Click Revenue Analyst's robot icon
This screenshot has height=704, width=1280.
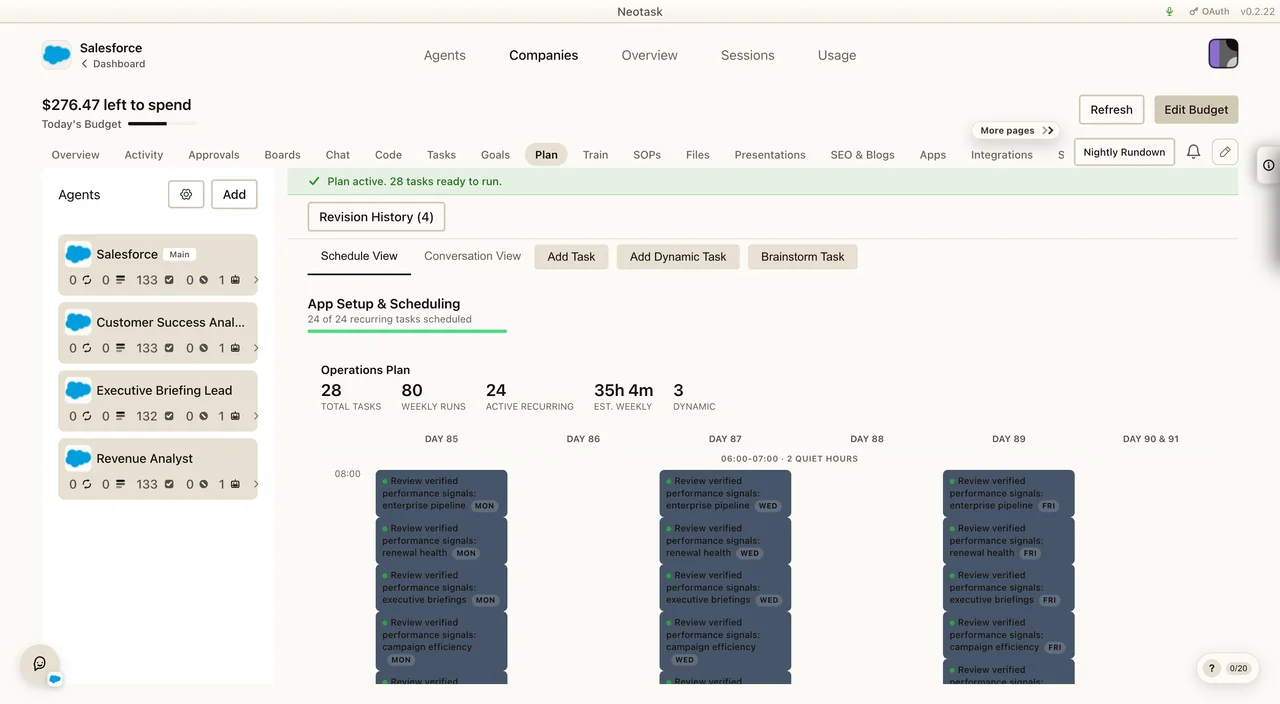234,484
